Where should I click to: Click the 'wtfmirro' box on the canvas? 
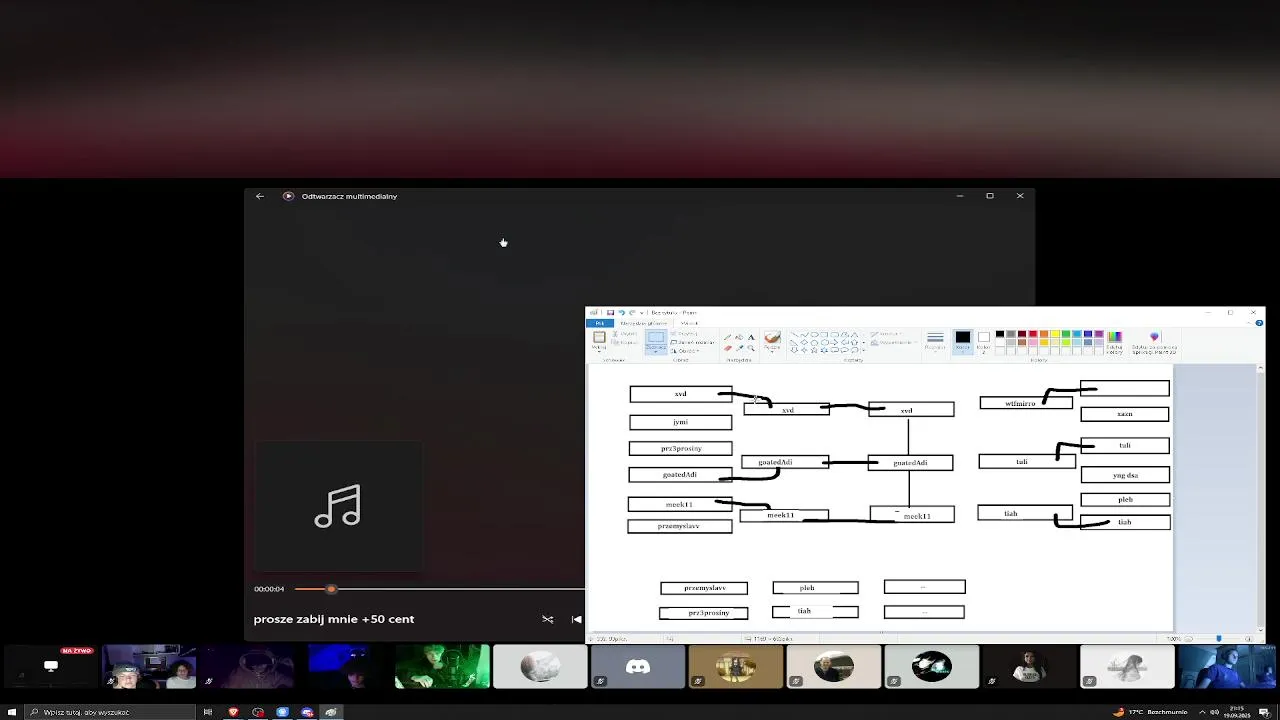pyautogui.click(x=1026, y=403)
